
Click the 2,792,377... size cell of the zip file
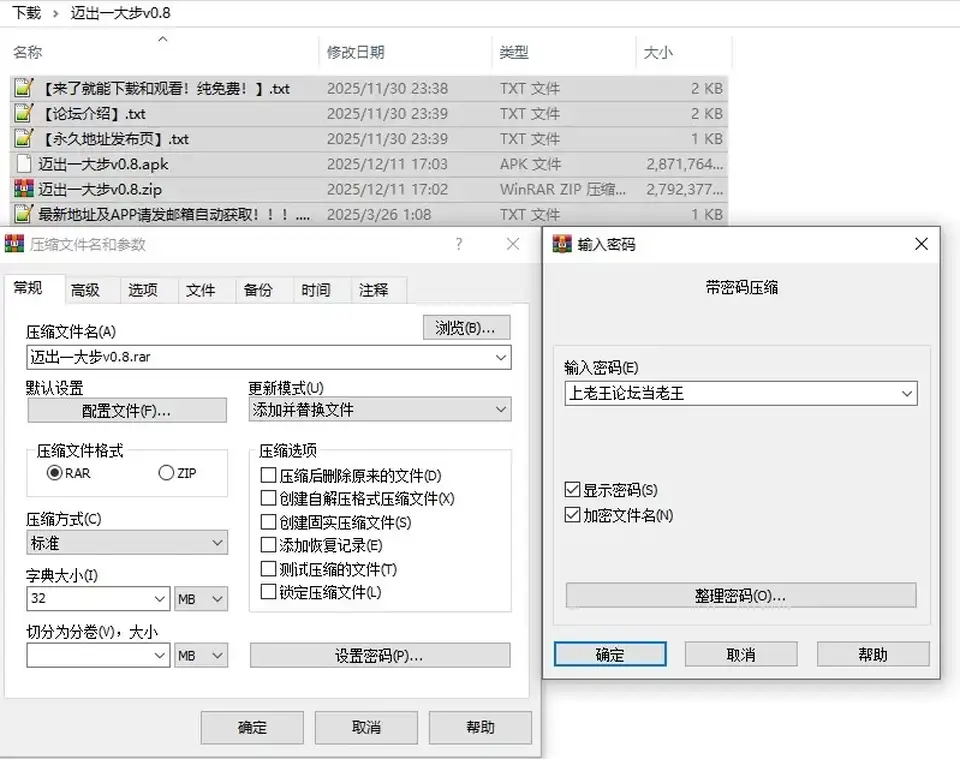[x=684, y=189]
